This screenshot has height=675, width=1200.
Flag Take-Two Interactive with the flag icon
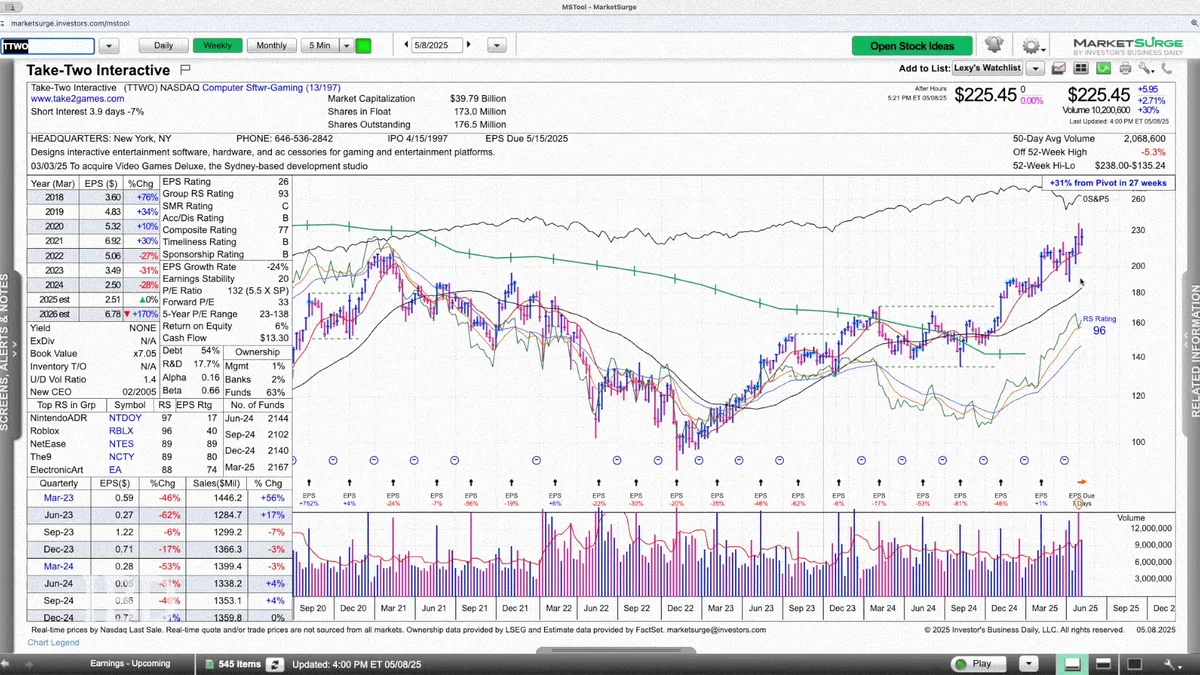pos(185,70)
